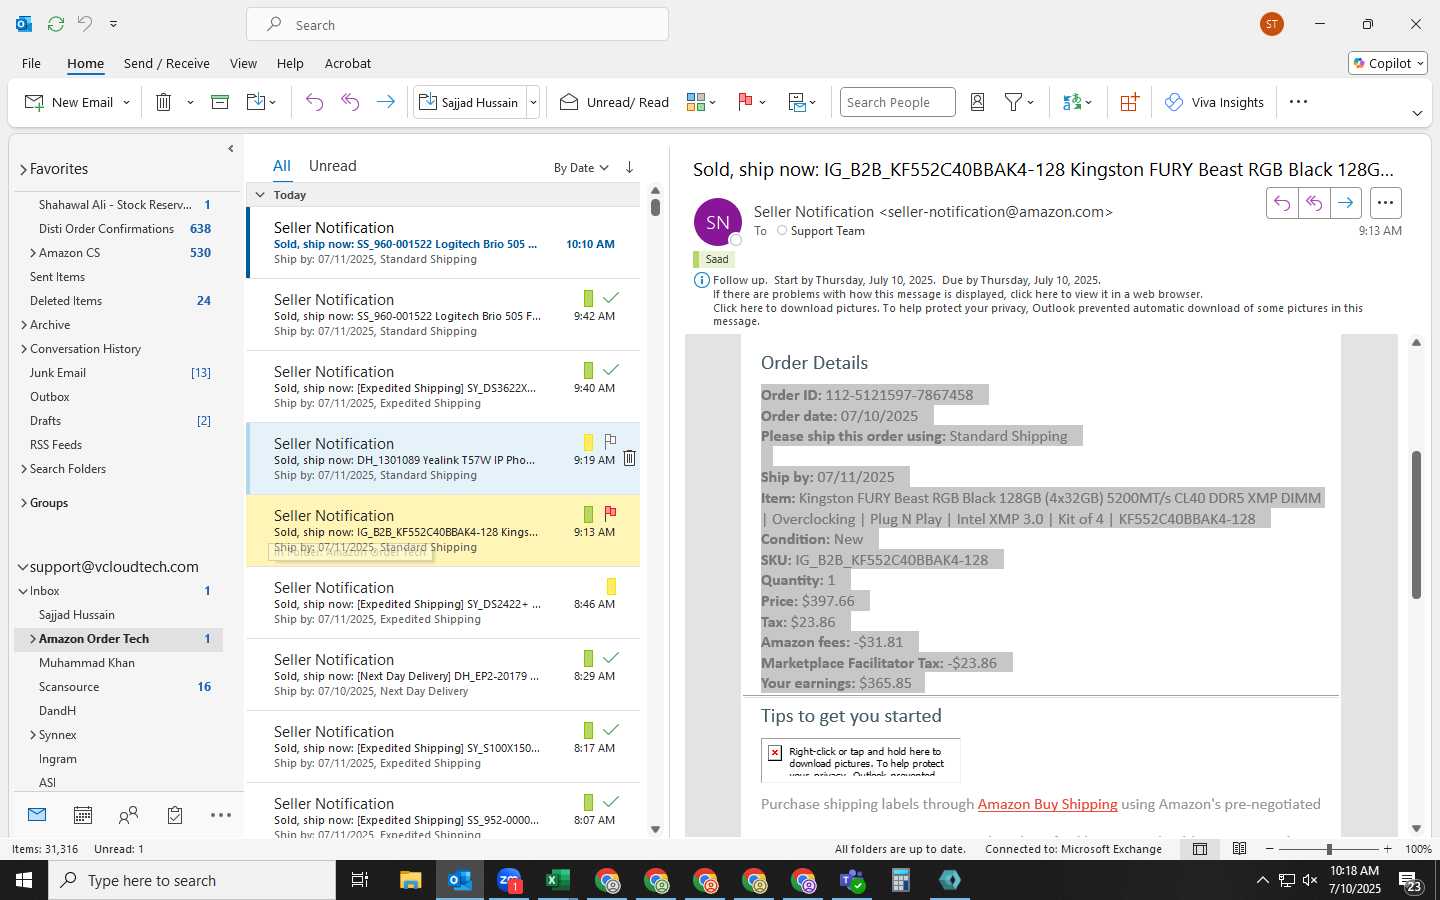Image resolution: width=1440 pixels, height=900 pixels.
Task: Toggle Unread/ Read status
Action: [x=614, y=102]
